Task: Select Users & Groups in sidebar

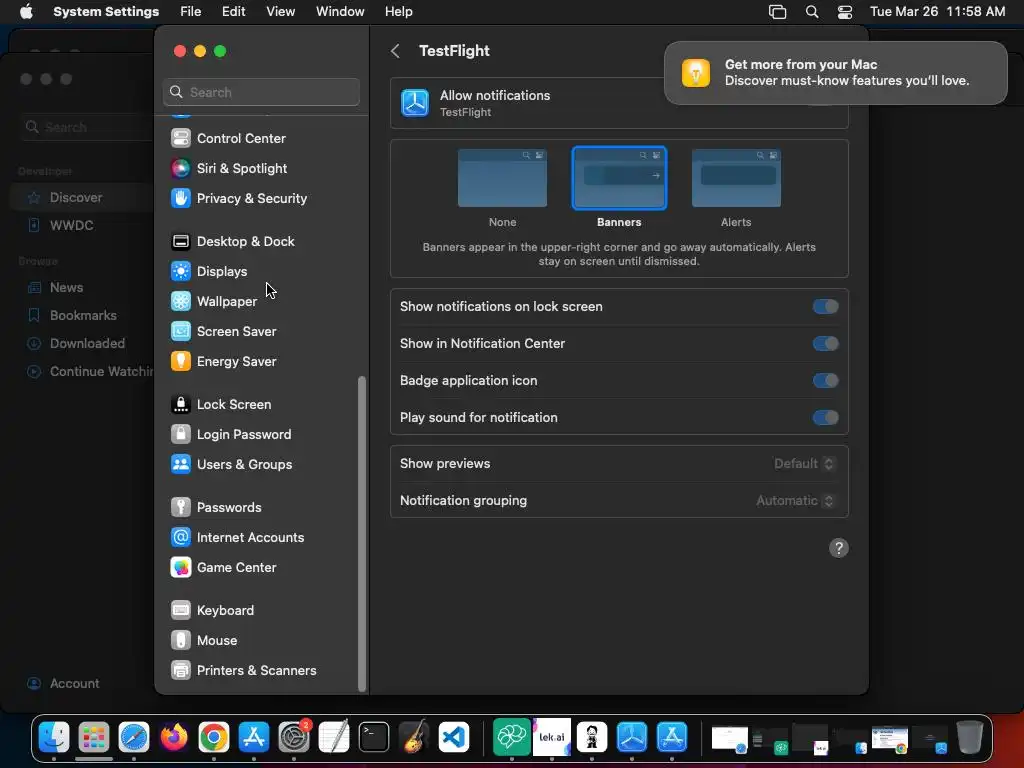Action: (x=231, y=465)
